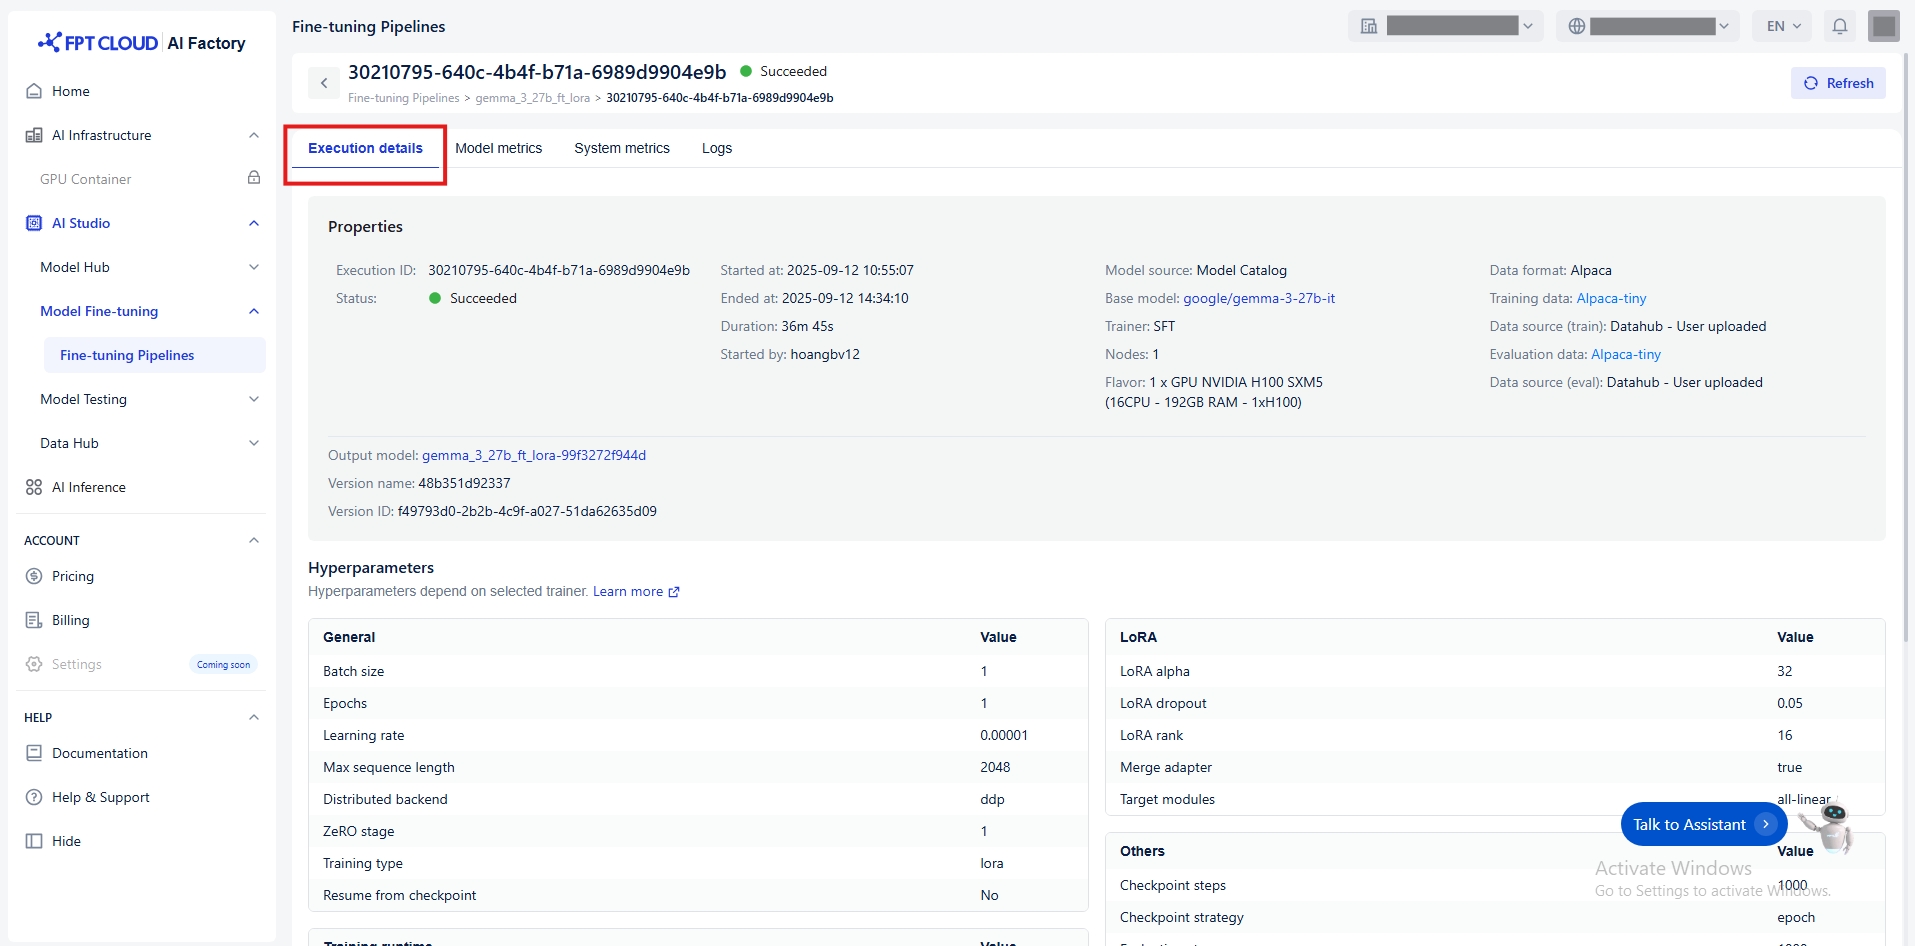Screen dimensions: 1915x946
Task: Click the GPU Container lock icon
Action: coord(254,178)
